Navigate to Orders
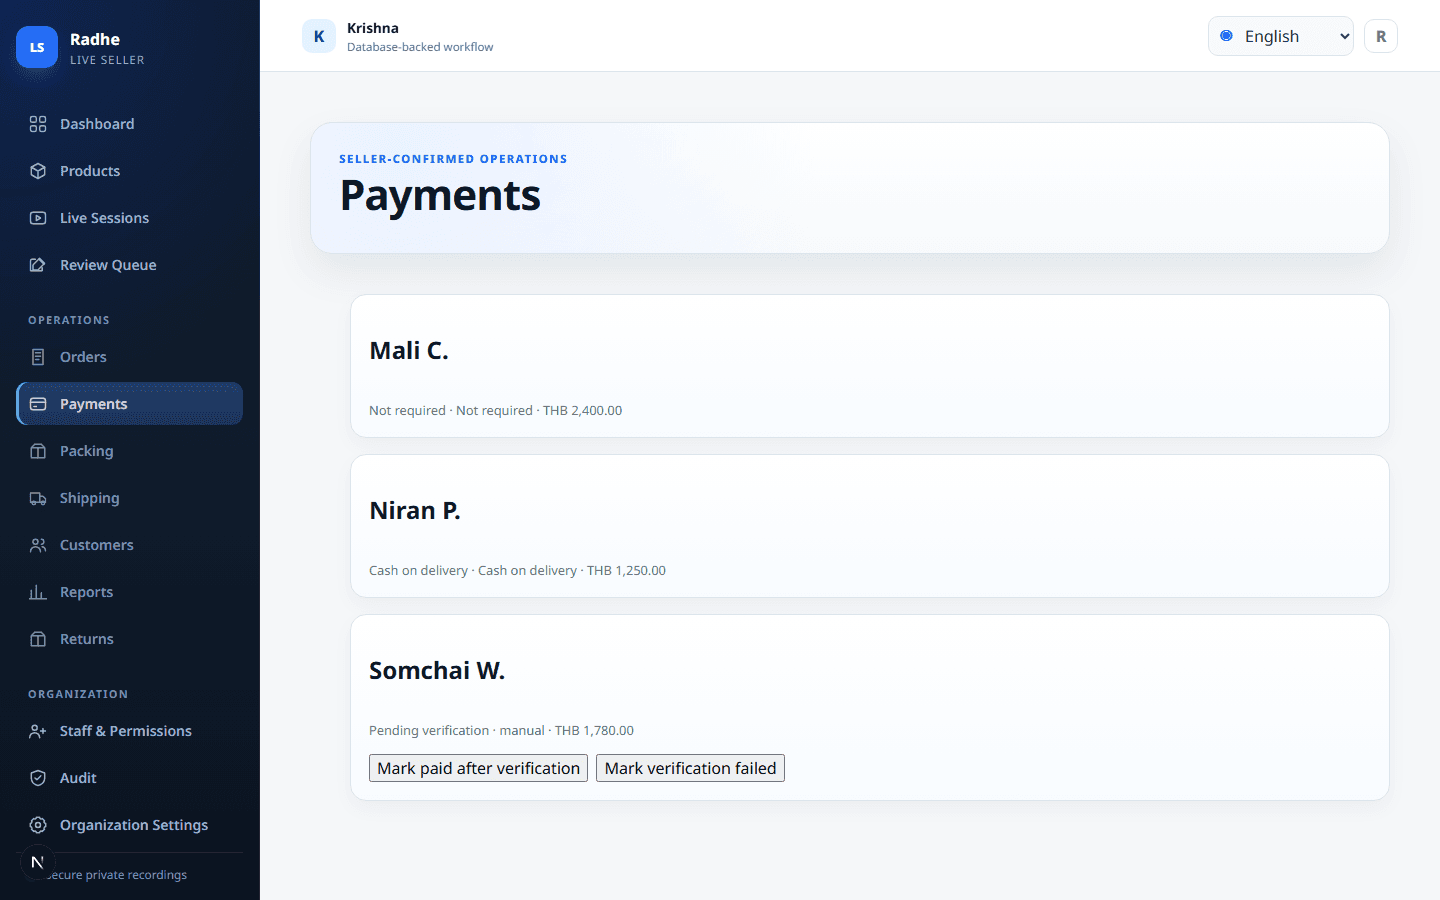This screenshot has height=900, width=1440. [129, 357]
